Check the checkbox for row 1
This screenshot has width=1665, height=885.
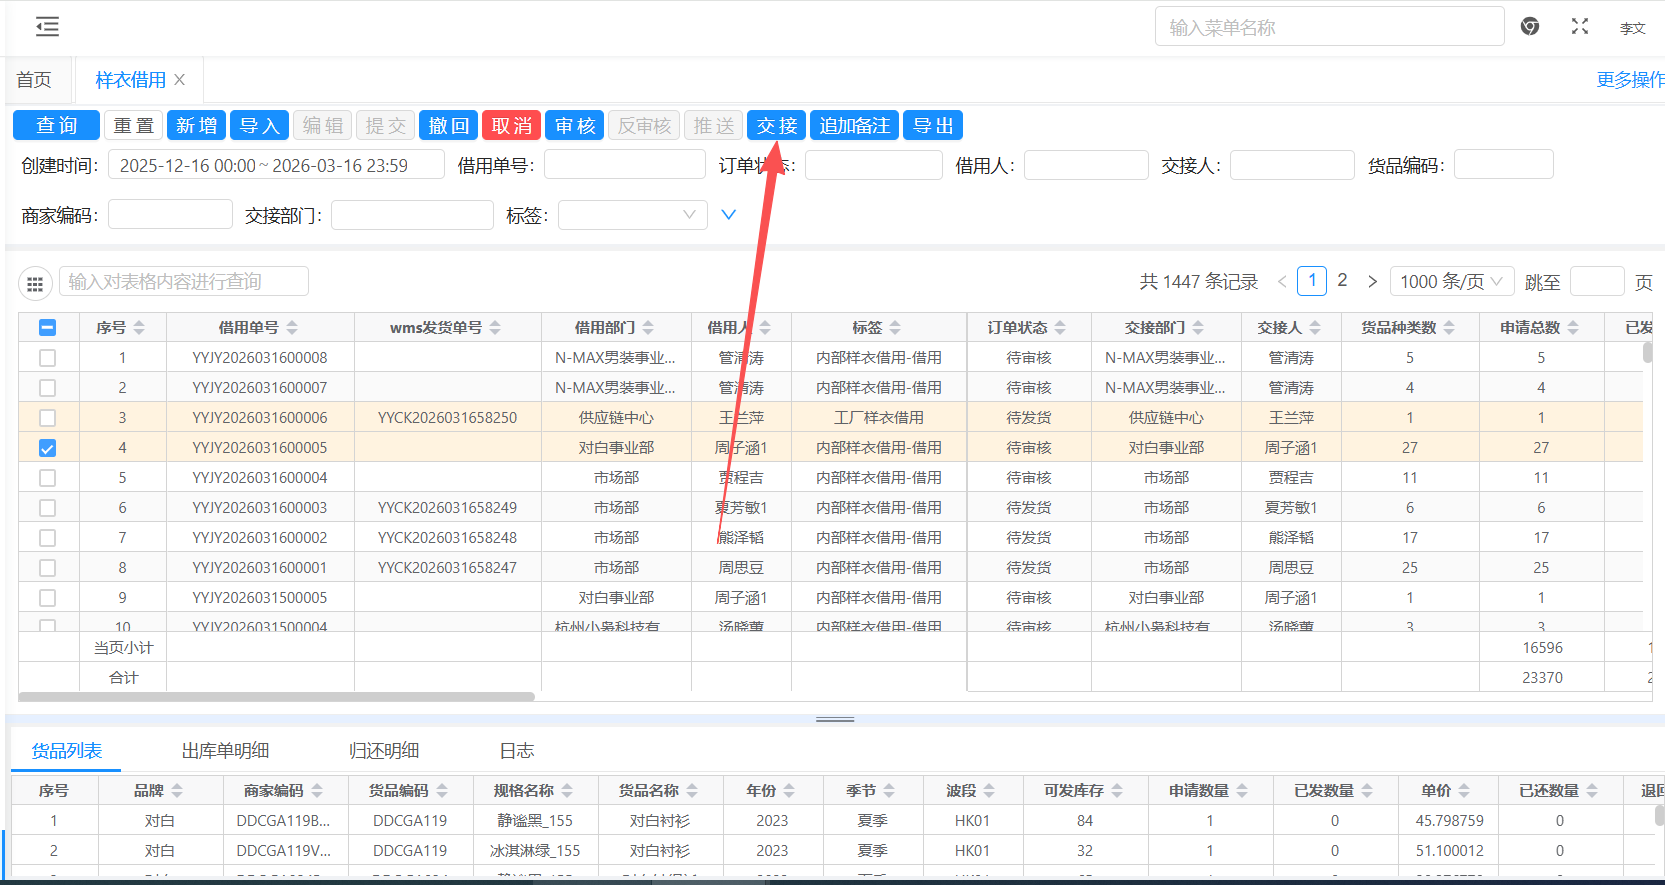pos(47,358)
